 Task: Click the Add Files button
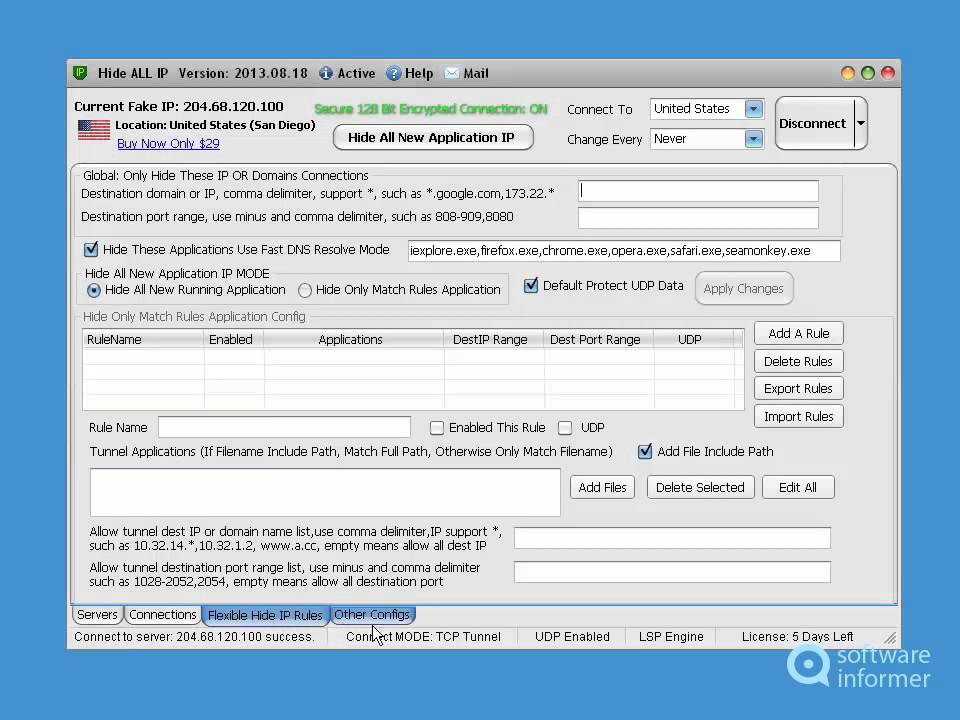click(602, 487)
